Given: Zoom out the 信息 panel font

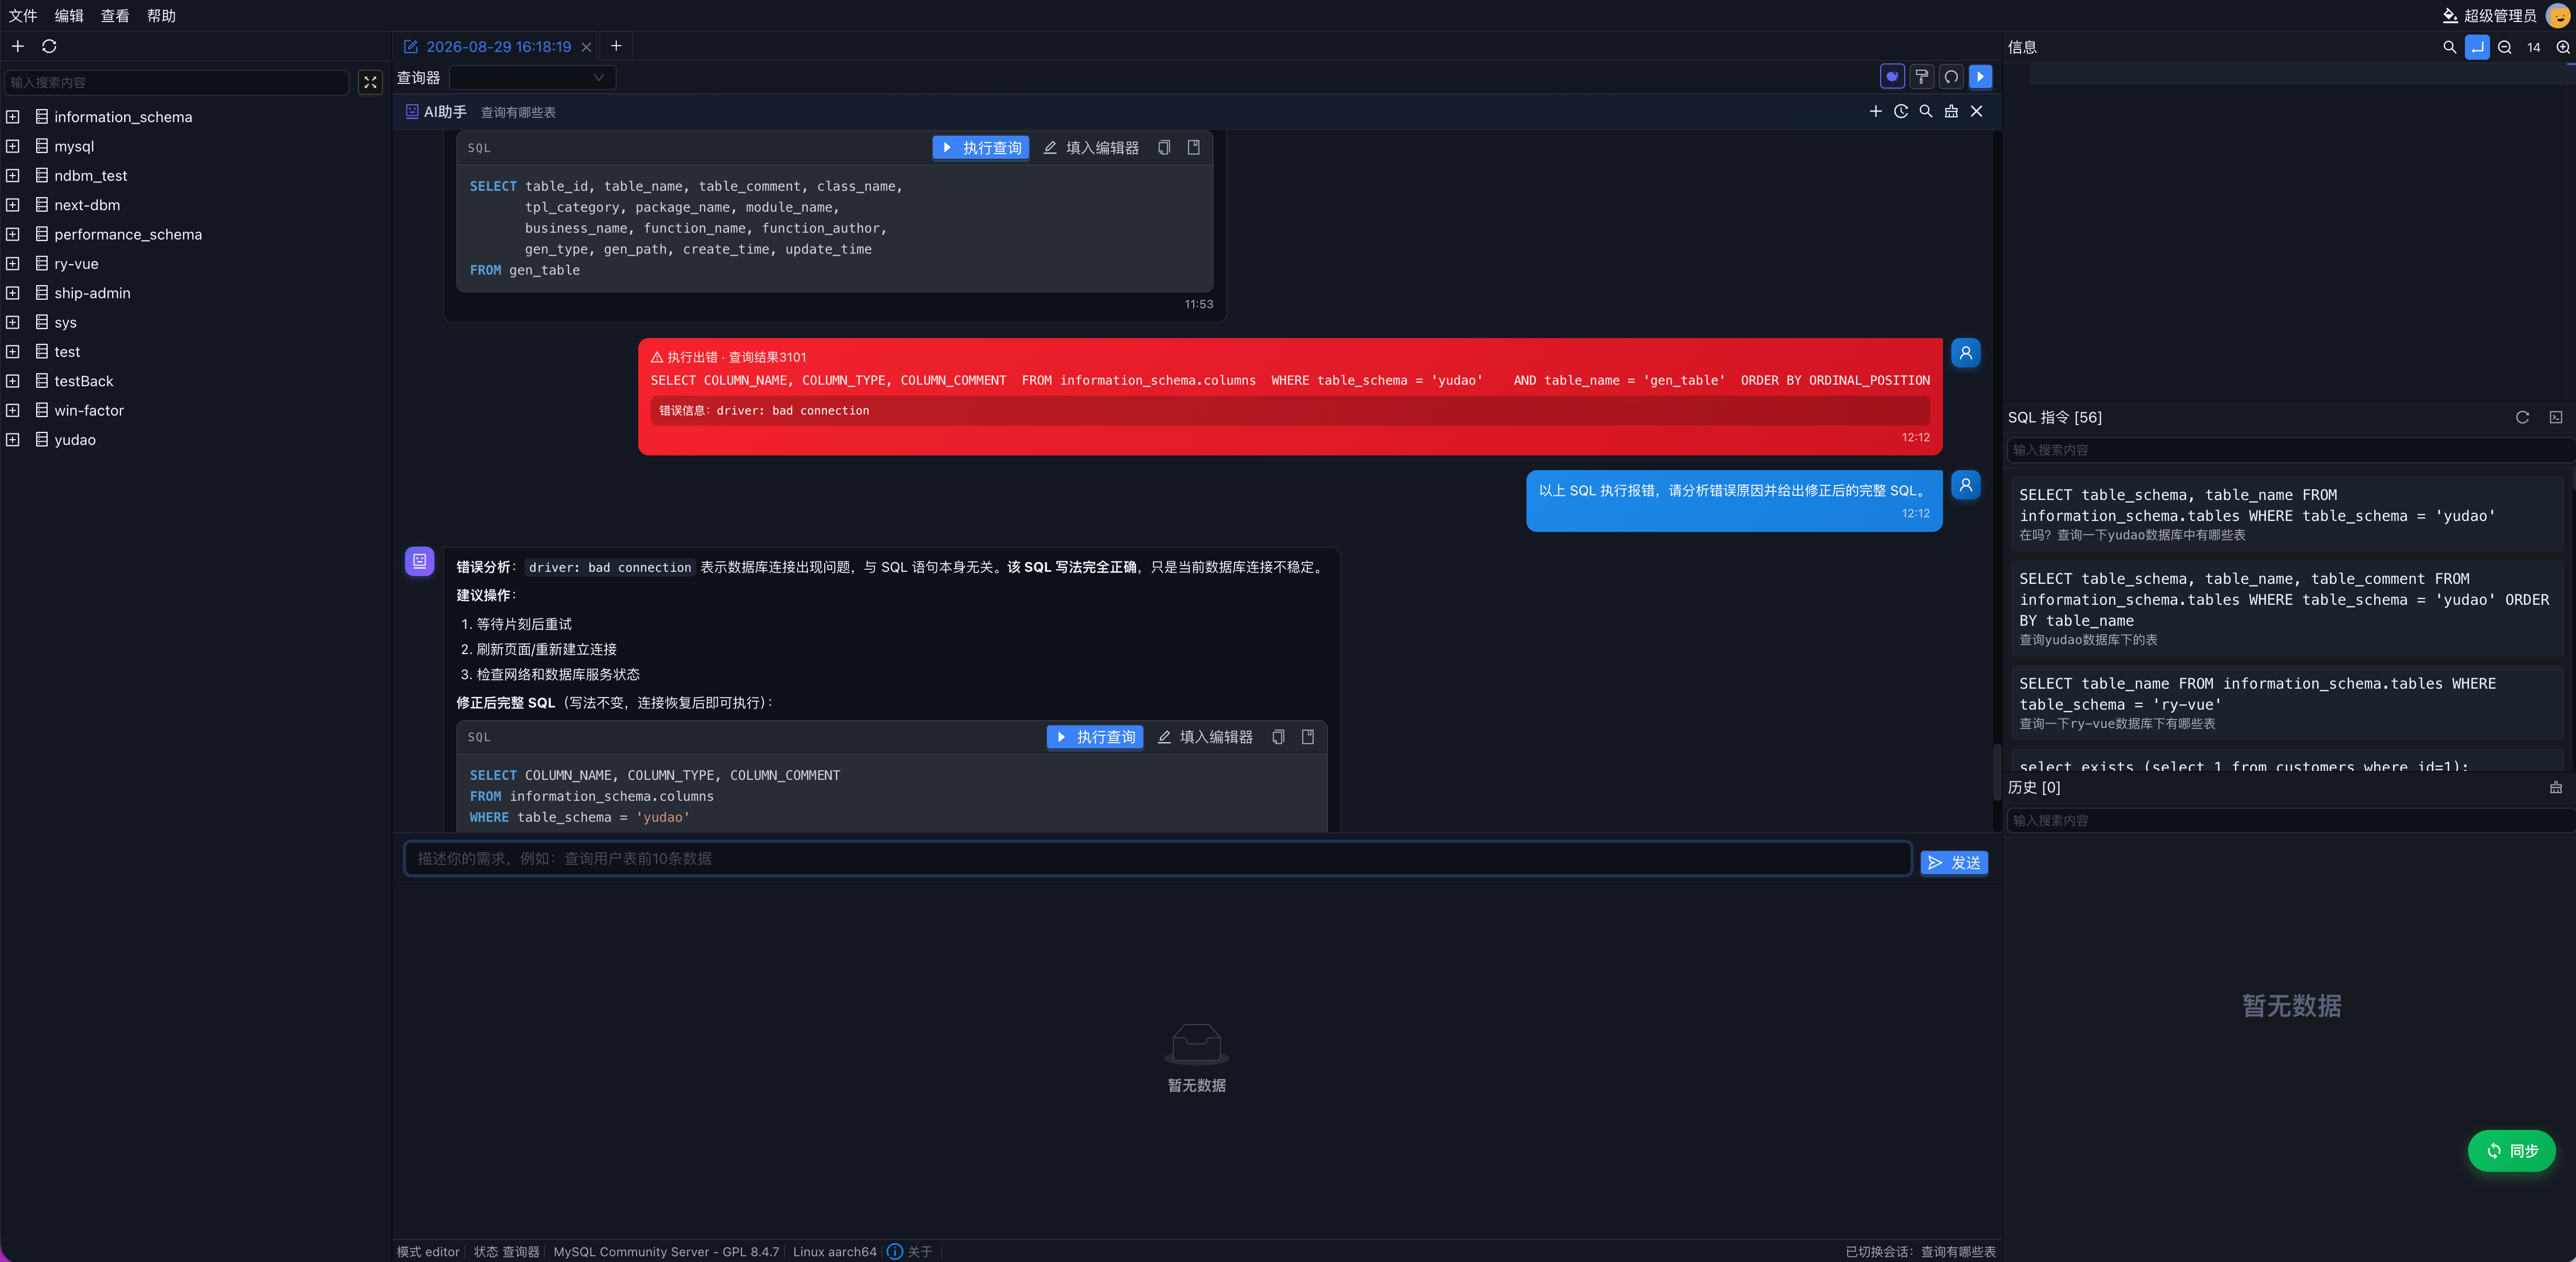Looking at the screenshot, I should [2505, 47].
